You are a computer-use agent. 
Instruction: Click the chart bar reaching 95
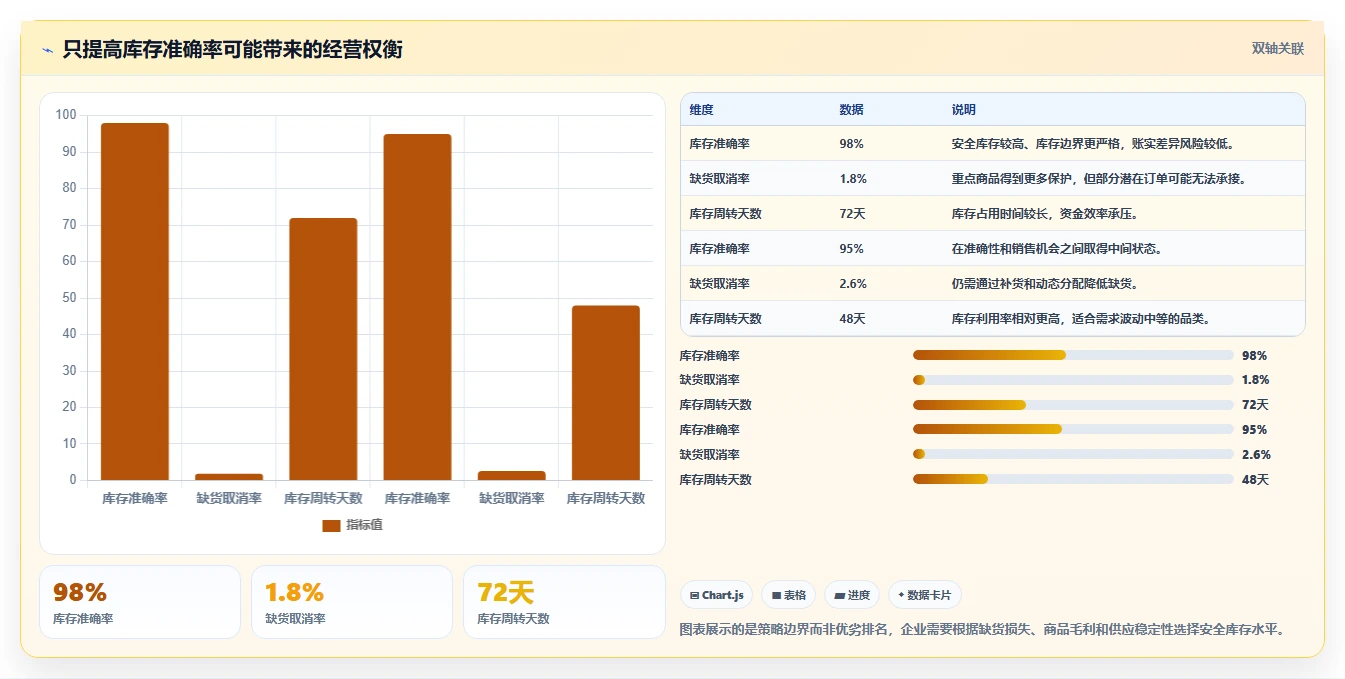click(x=417, y=307)
